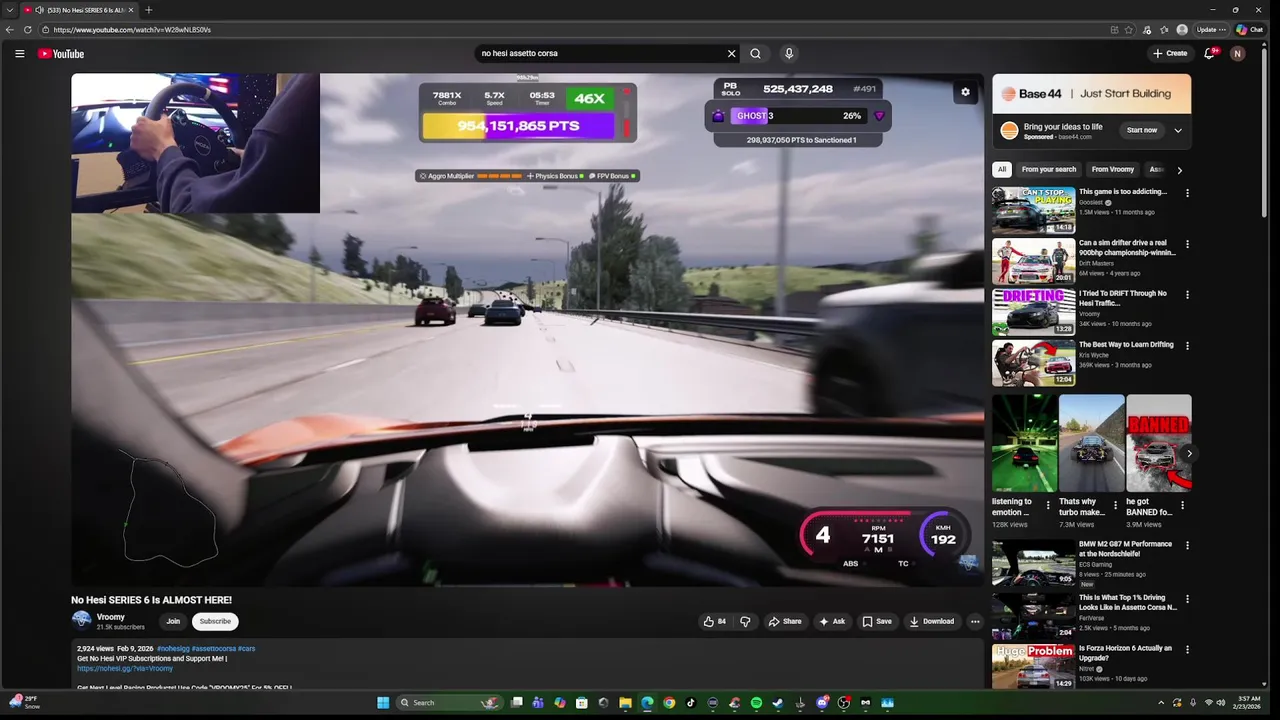This screenshot has height=720, width=1280.
Task: Open TikTok from the taskbar
Action: tap(691, 703)
